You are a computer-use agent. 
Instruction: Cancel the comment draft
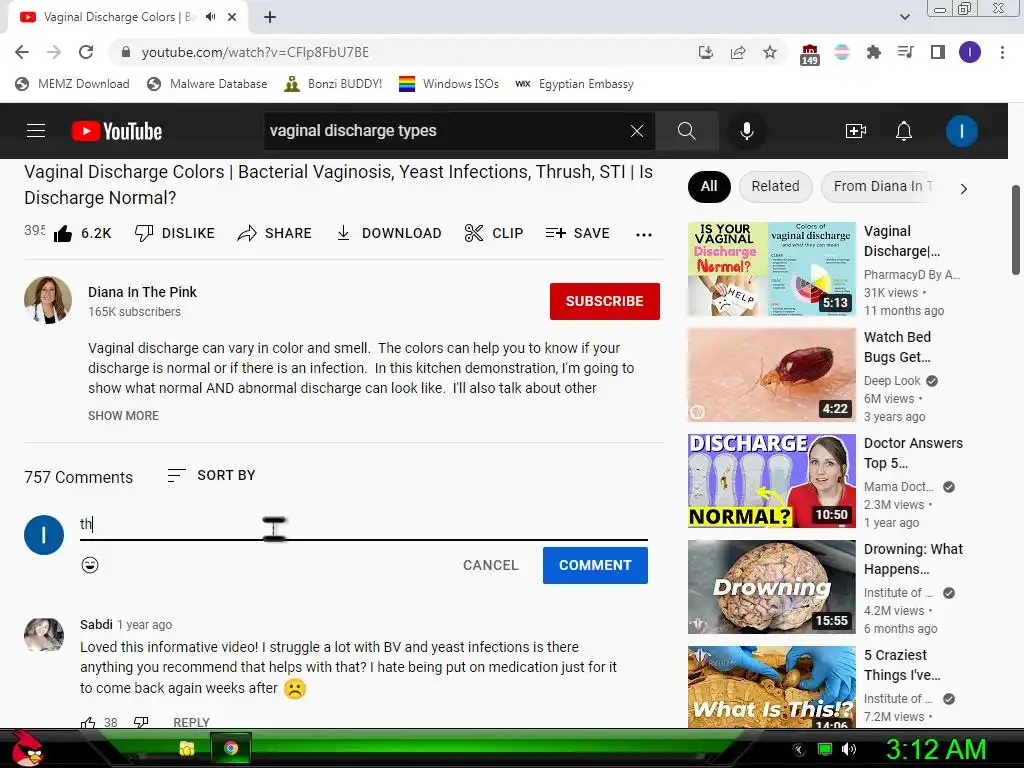(x=490, y=566)
